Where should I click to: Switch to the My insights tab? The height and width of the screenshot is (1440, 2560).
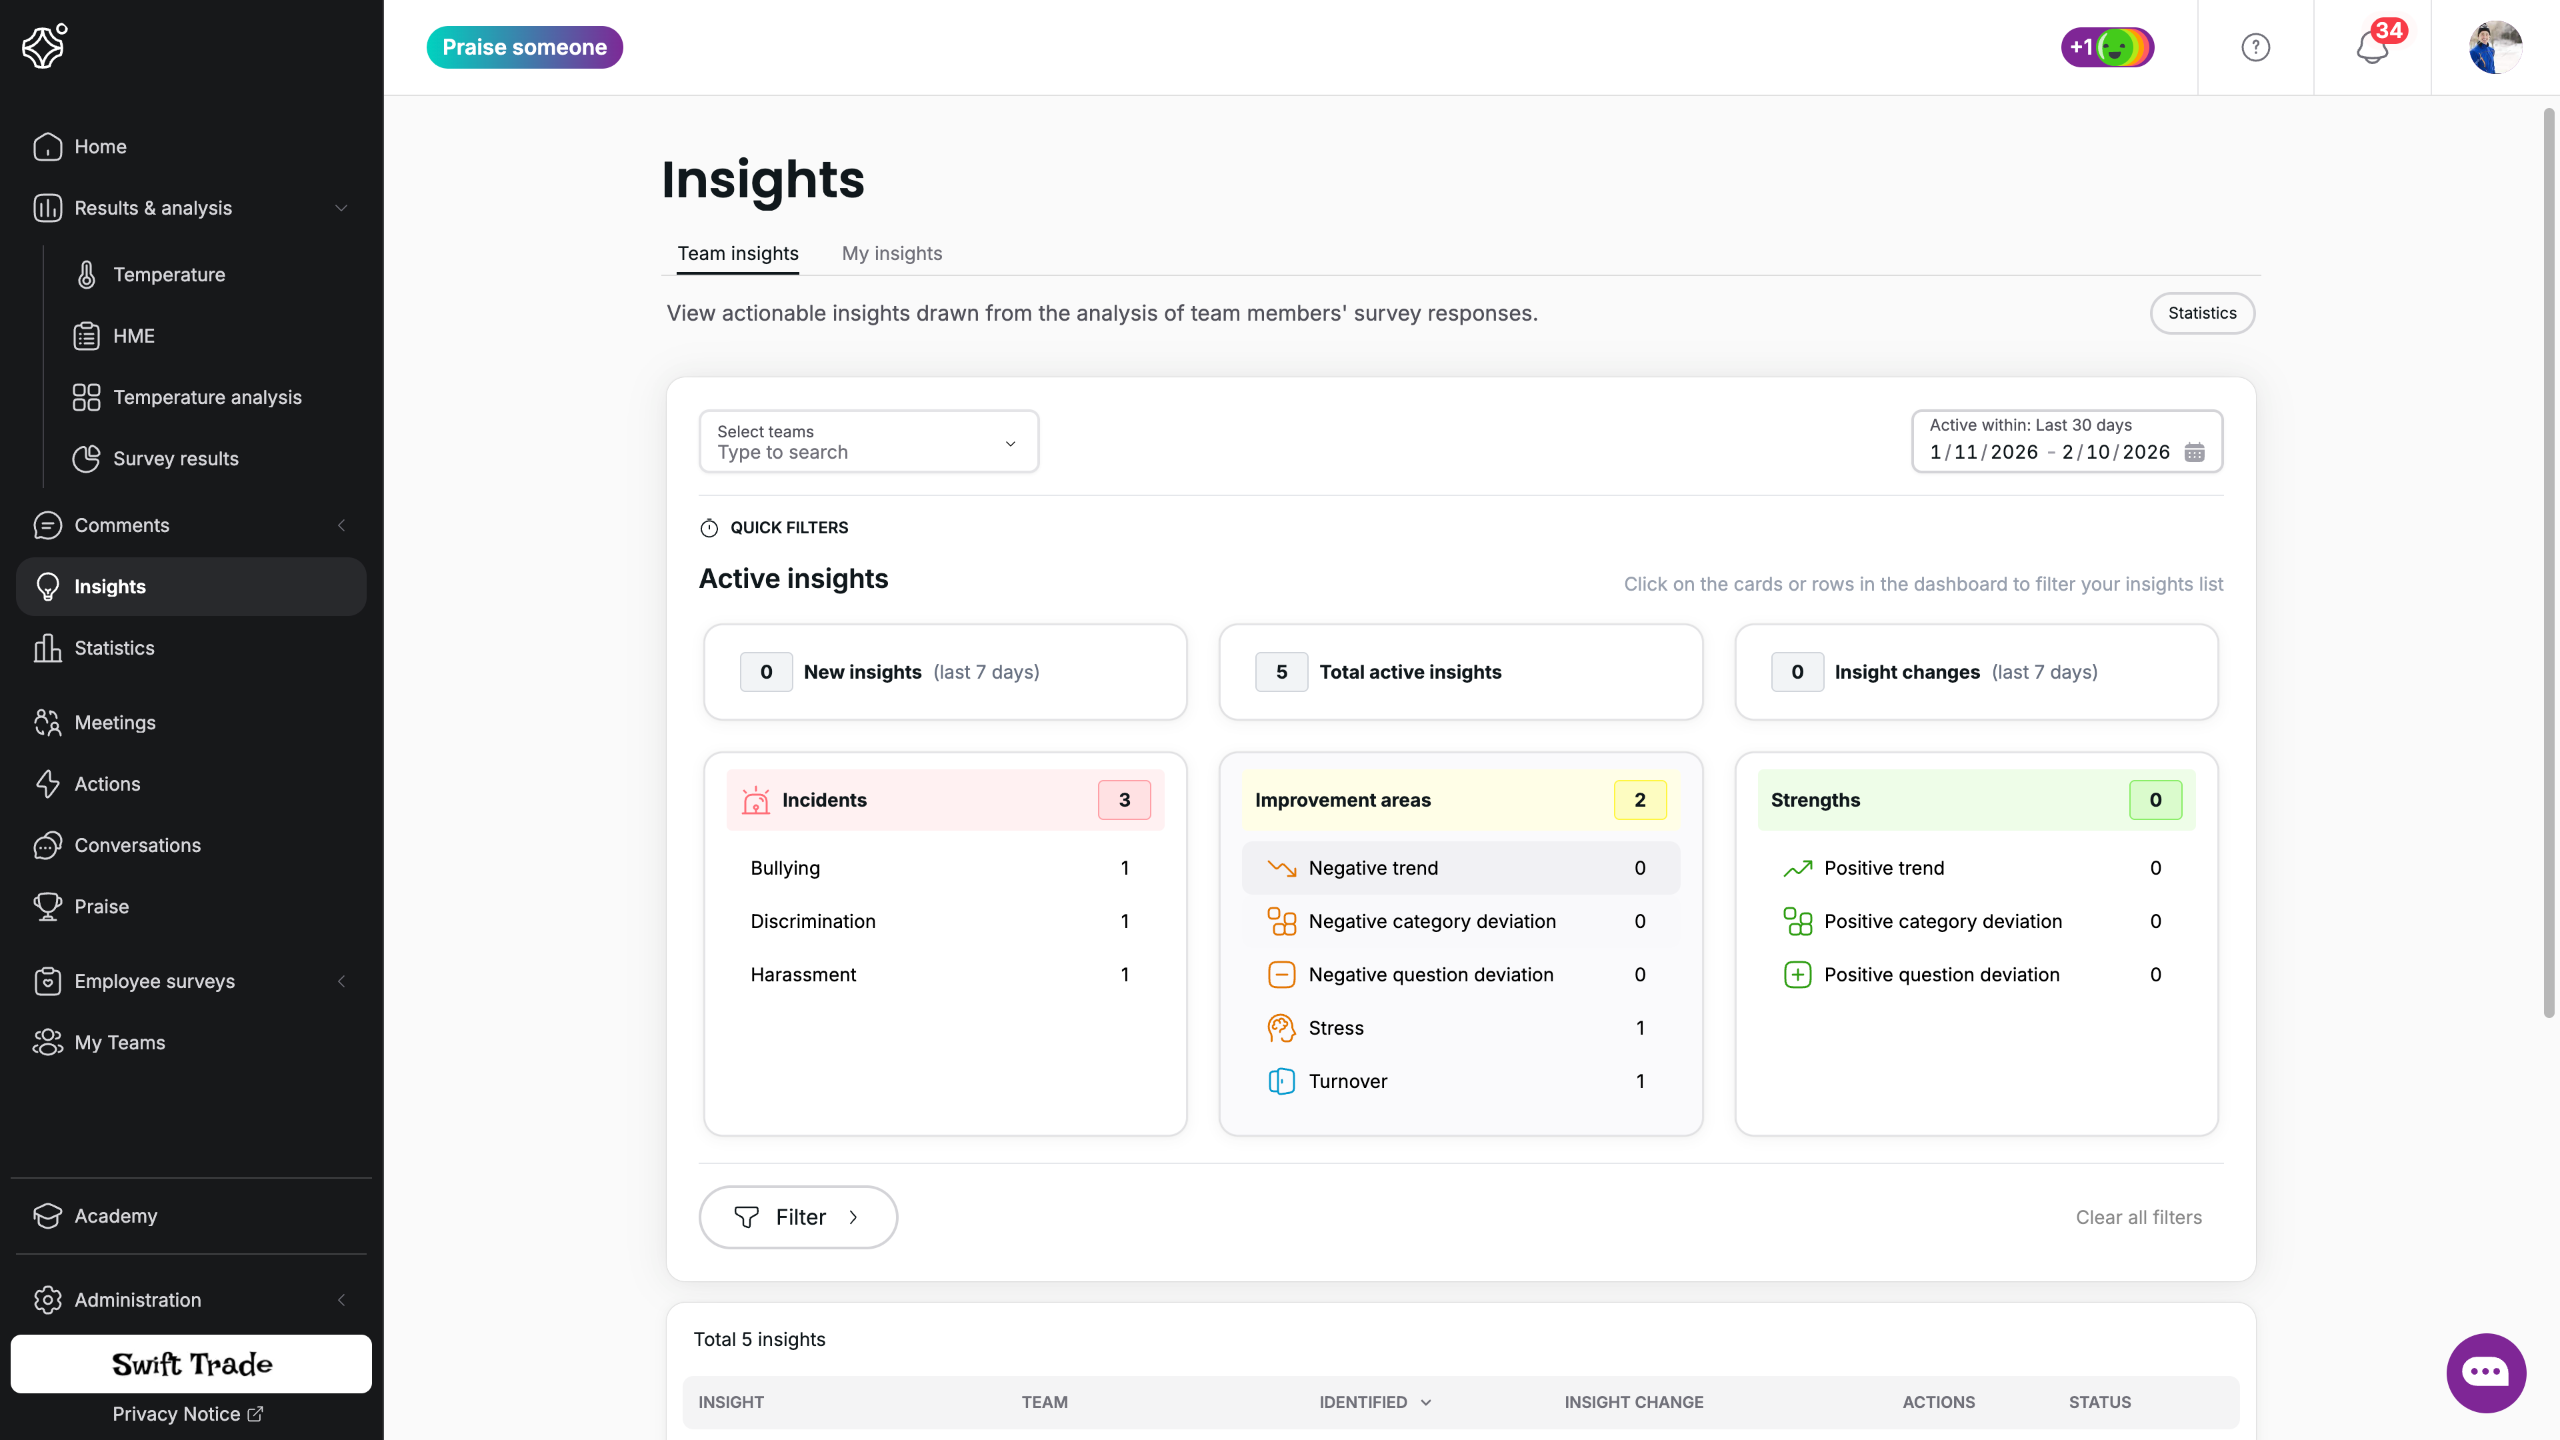coord(891,253)
